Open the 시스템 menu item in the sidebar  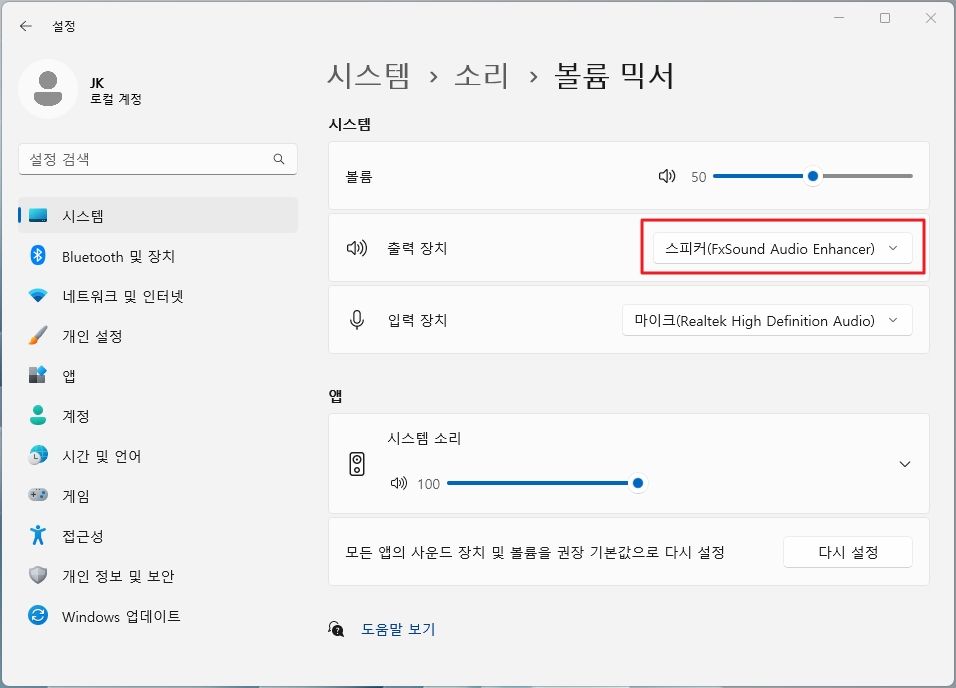158,215
